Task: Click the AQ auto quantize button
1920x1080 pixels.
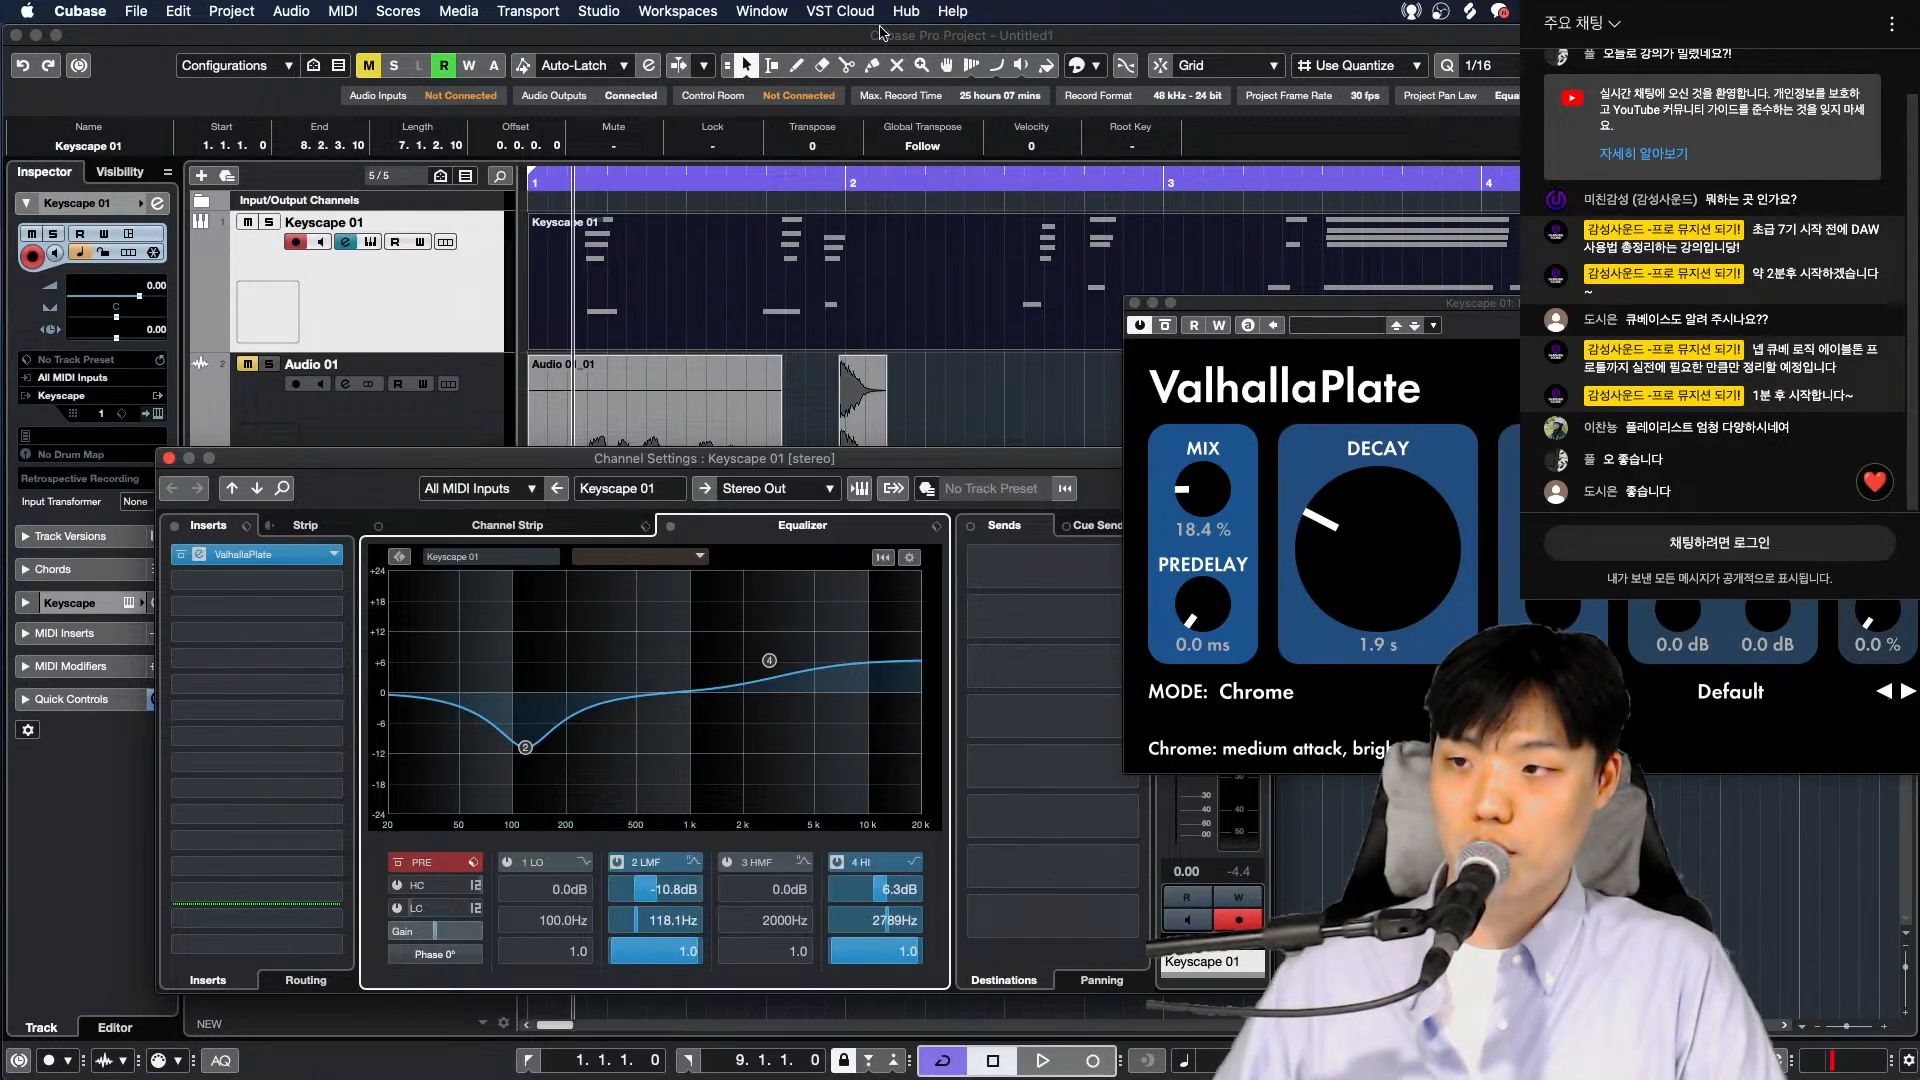Action: [x=221, y=1060]
